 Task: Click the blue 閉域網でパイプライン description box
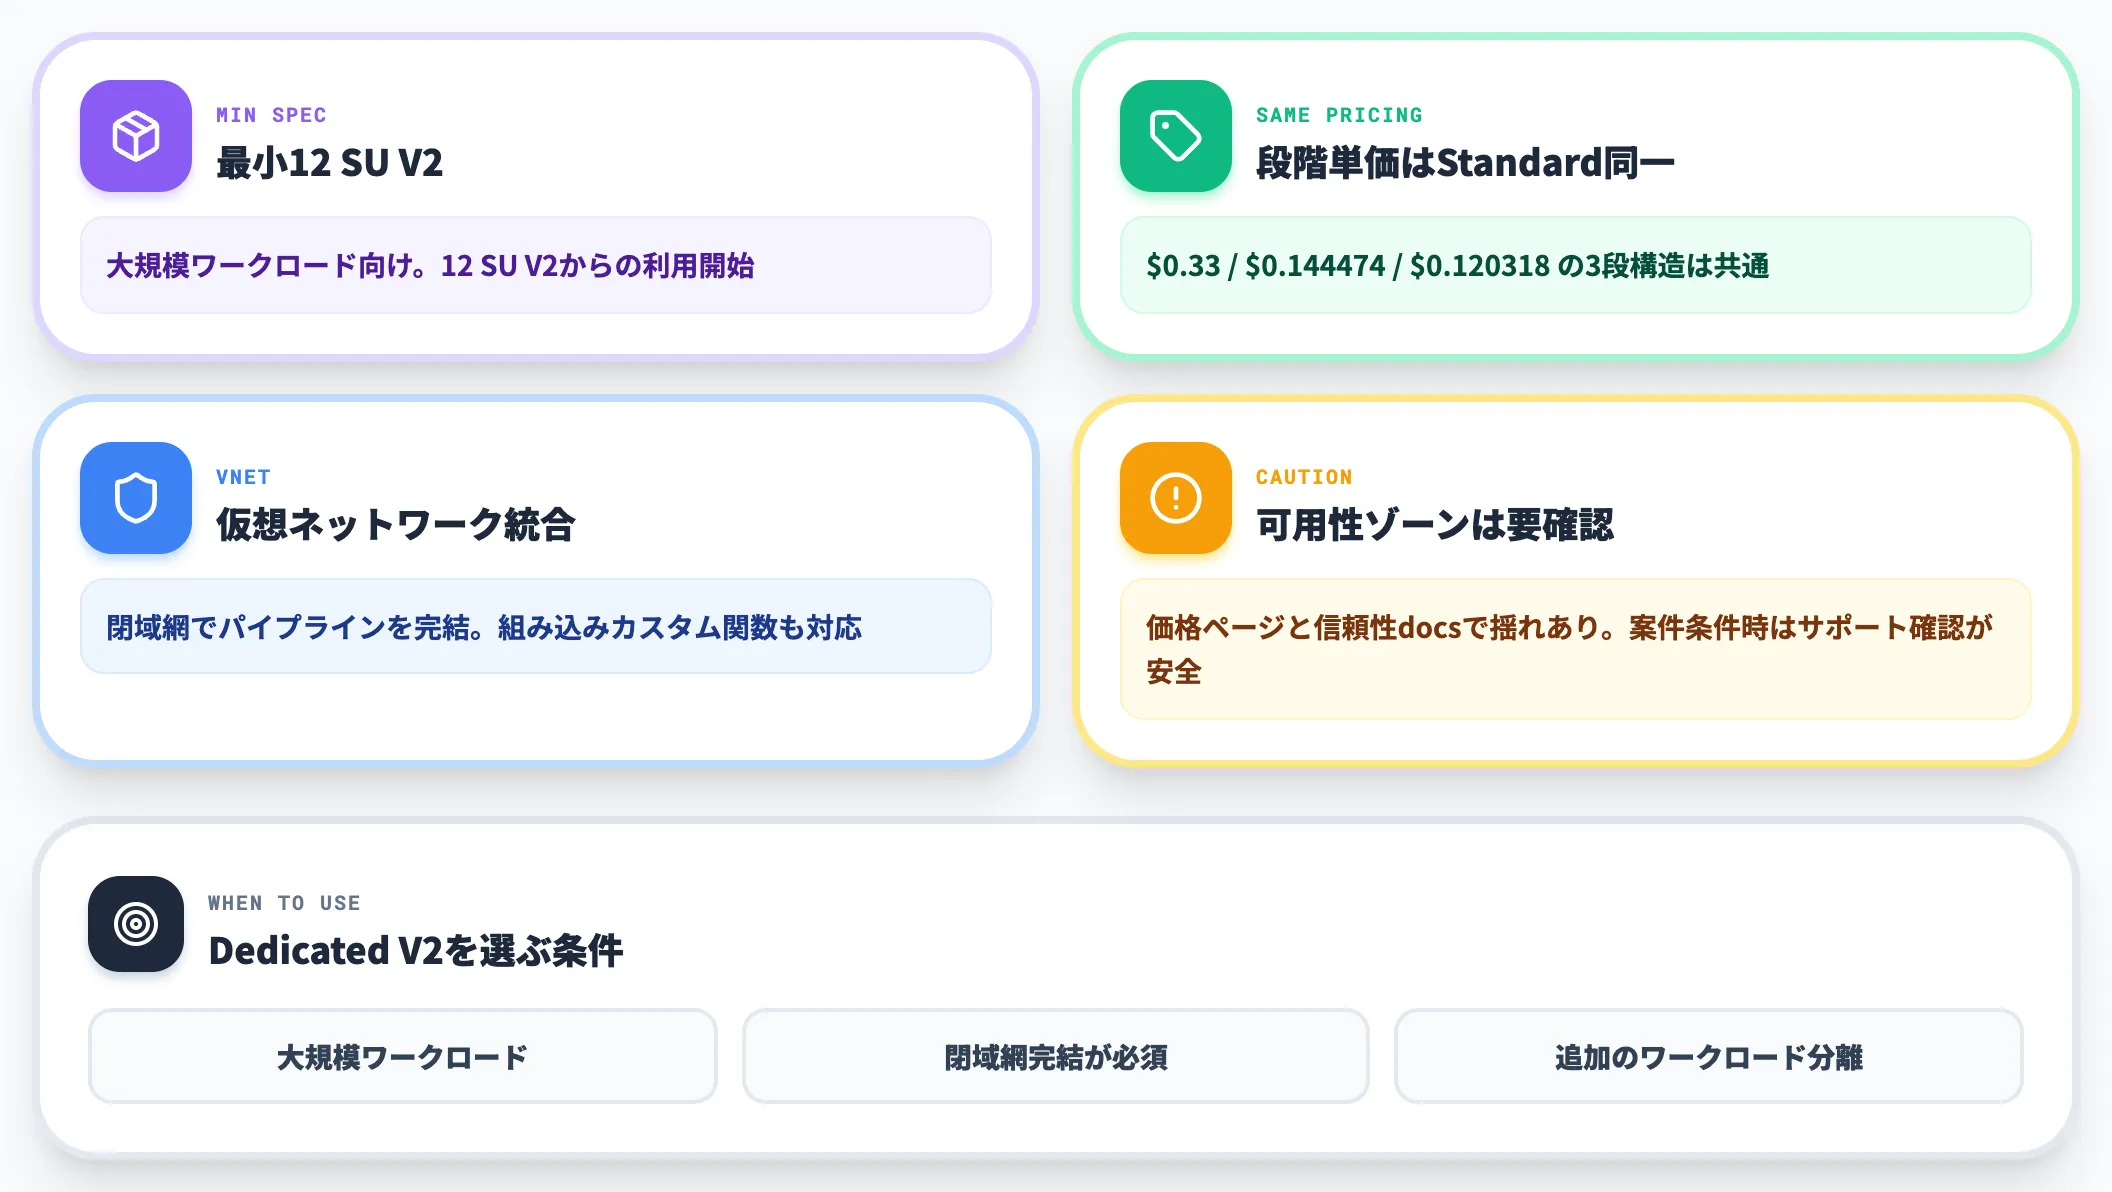coord(536,626)
